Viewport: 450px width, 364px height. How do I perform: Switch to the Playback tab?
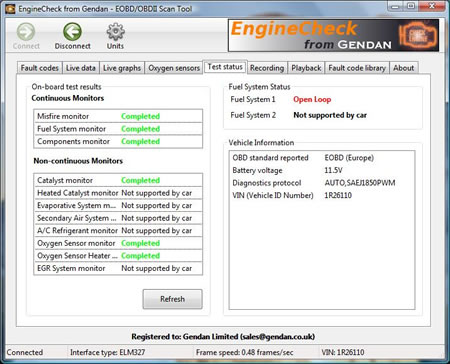[x=306, y=68]
